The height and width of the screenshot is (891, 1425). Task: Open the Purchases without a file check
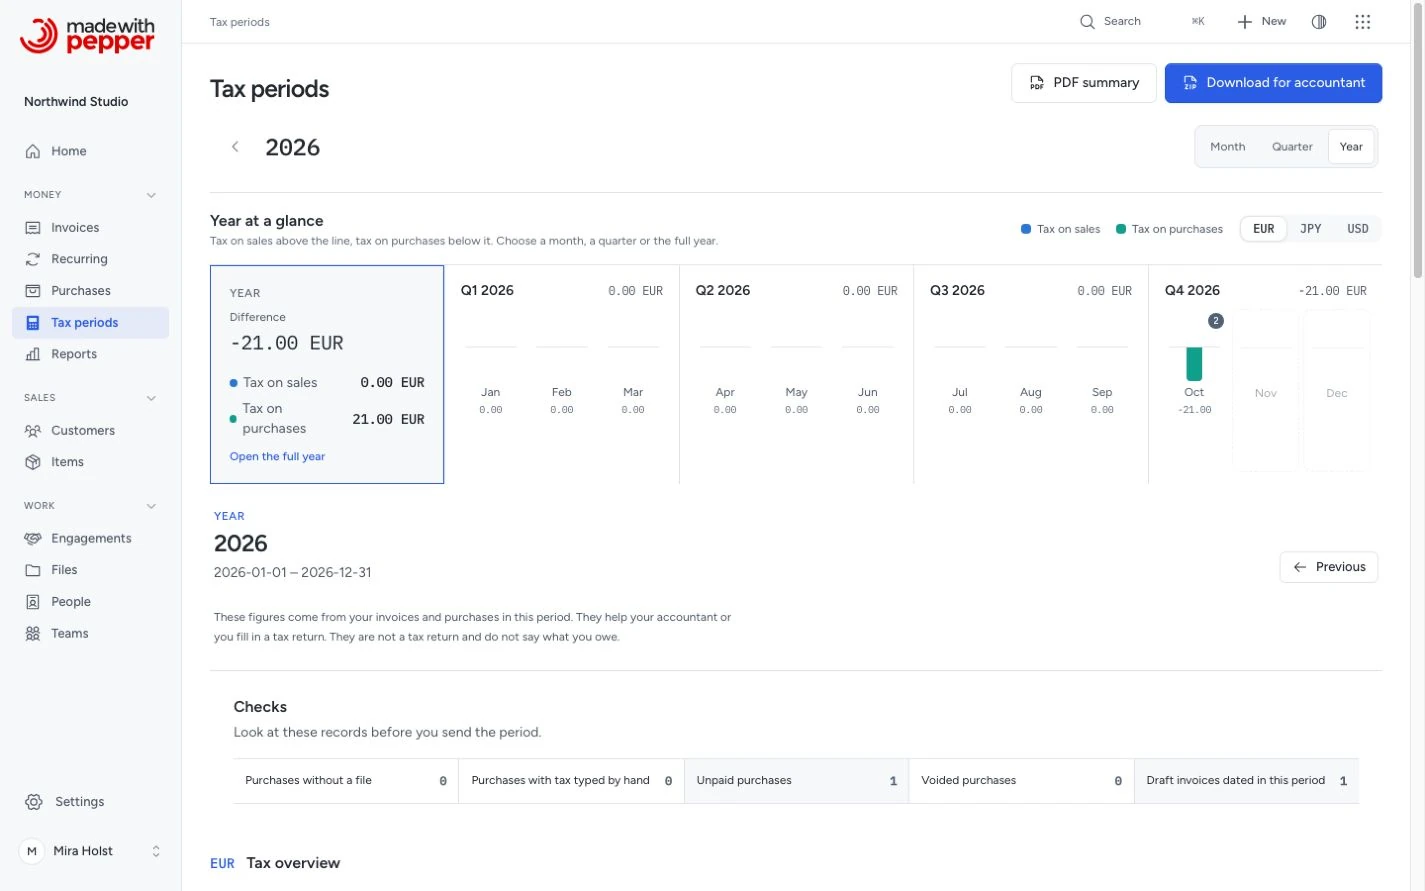tap(346, 781)
